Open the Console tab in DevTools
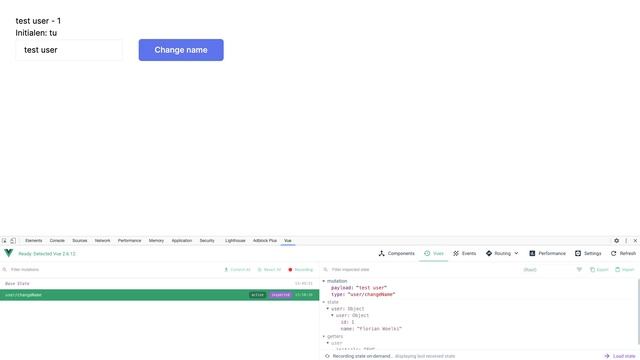This screenshot has width=640, height=360. tap(57, 241)
